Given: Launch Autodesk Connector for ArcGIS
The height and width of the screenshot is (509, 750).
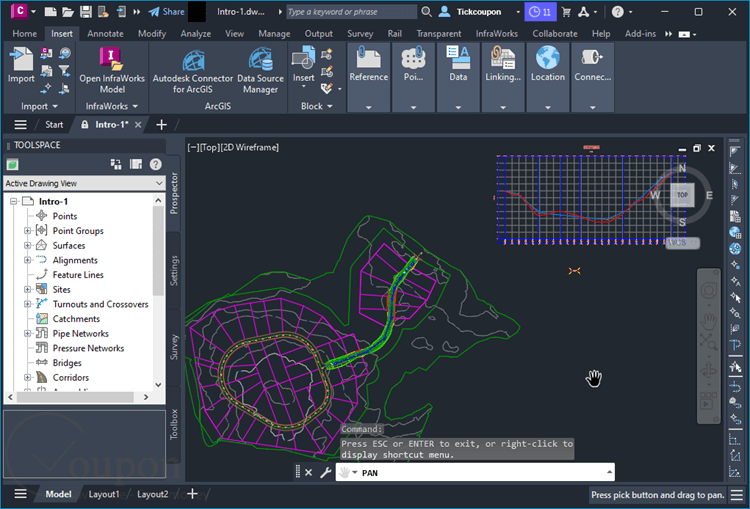Looking at the screenshot, I should (x=193, y=70).
